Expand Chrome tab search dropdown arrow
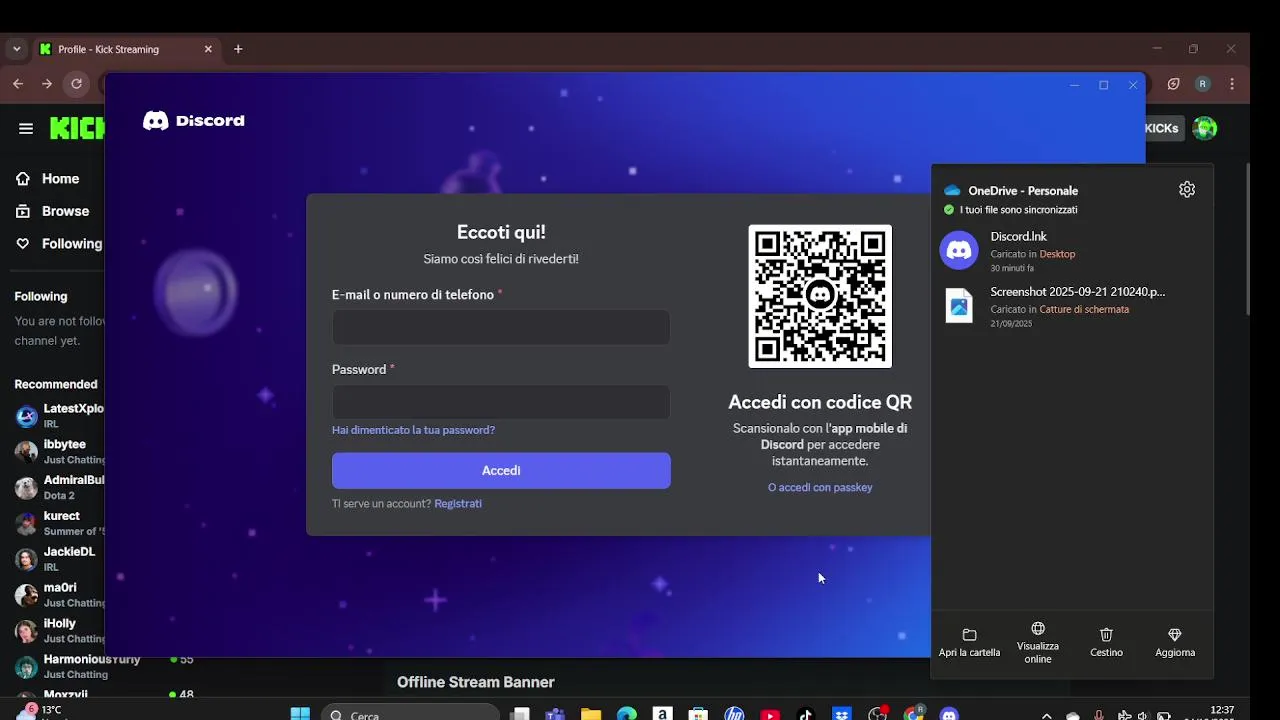 (16, 49)
